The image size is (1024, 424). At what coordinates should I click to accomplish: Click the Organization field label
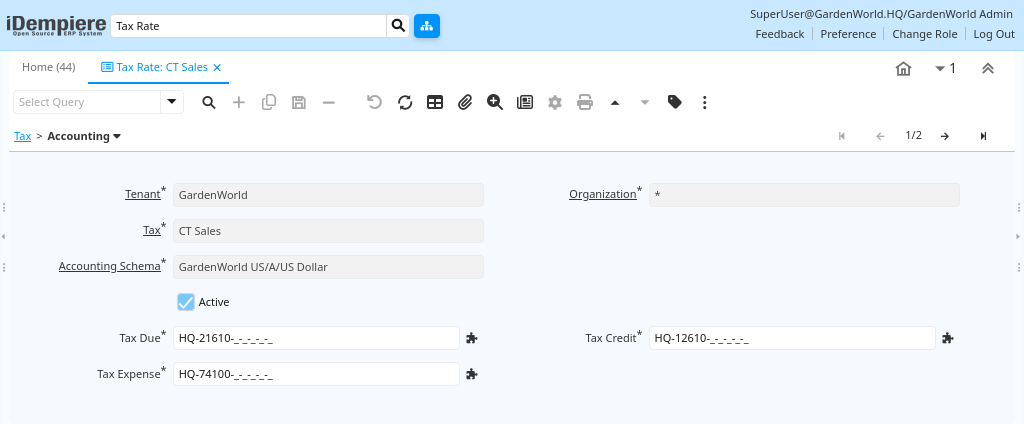coord(603,194)
